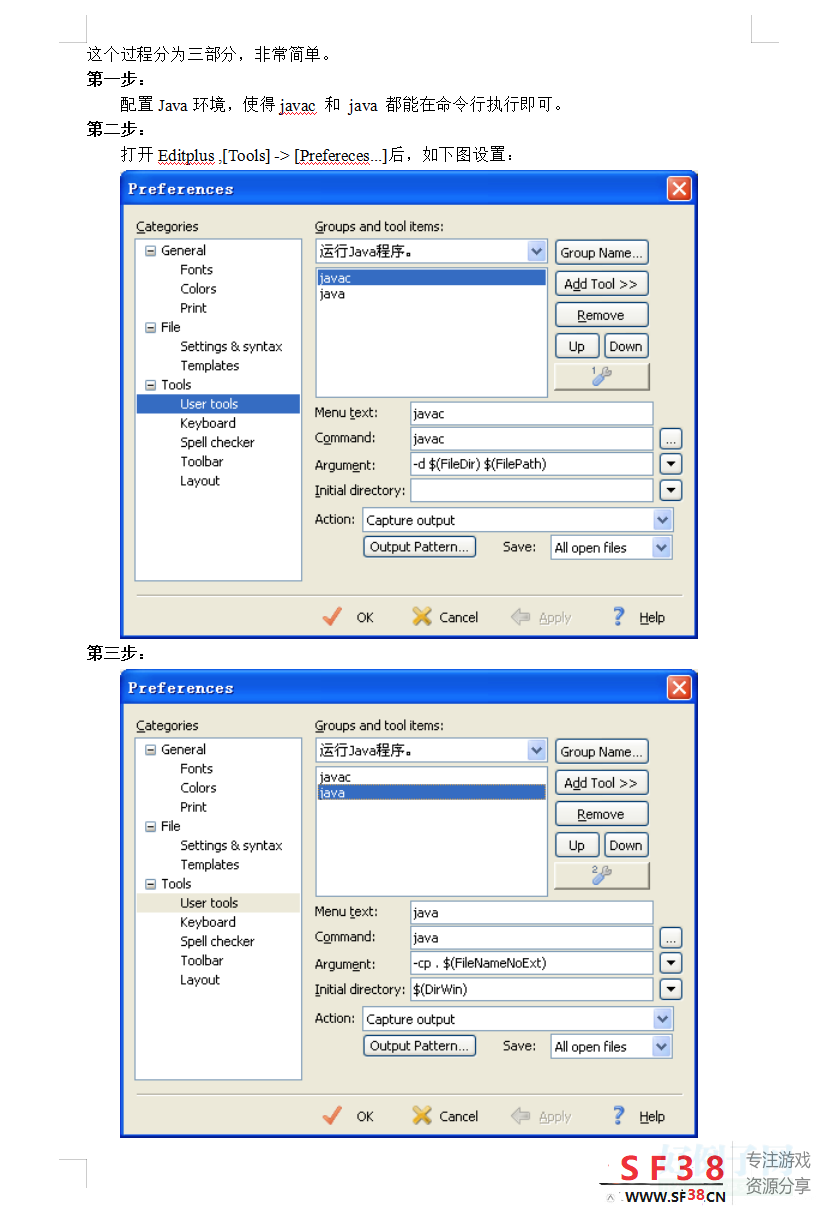Close the Preferences dialog with javac selected
Viewport: 826px width, 1206px height.
pos(679,189)
